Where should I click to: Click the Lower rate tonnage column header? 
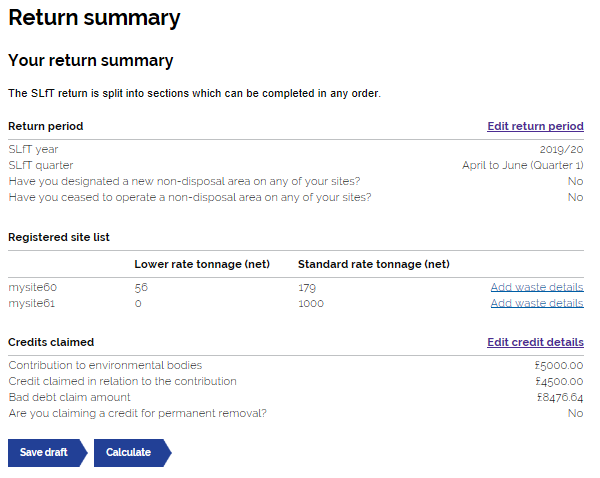click(x=202, y=264)
